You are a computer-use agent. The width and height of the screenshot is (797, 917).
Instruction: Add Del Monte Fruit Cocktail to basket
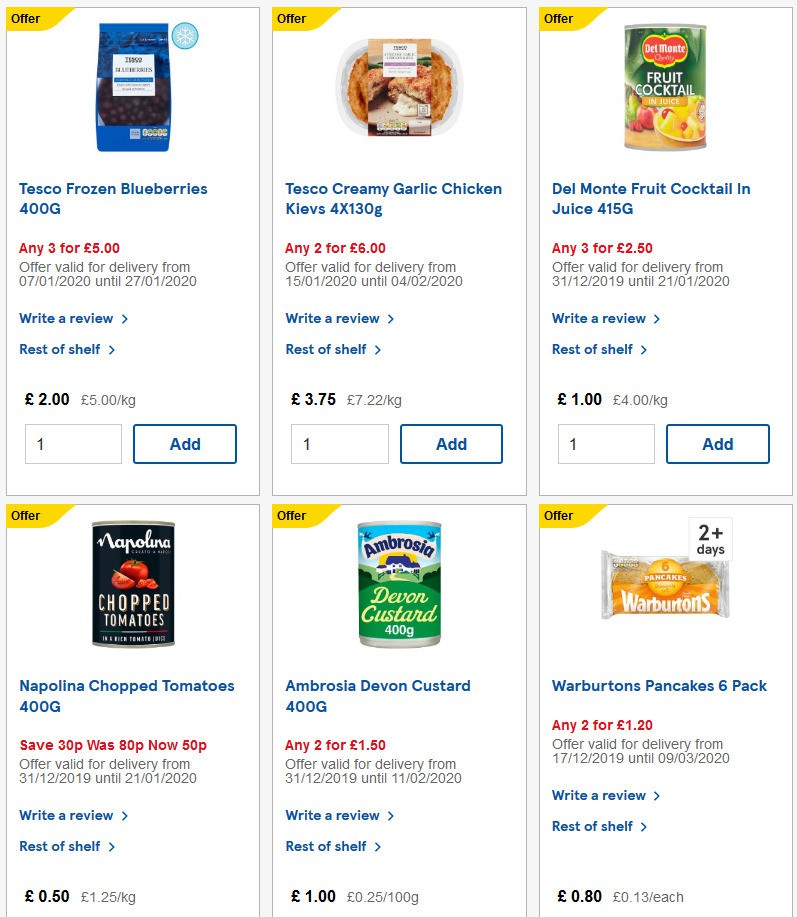tap(718, 443)
